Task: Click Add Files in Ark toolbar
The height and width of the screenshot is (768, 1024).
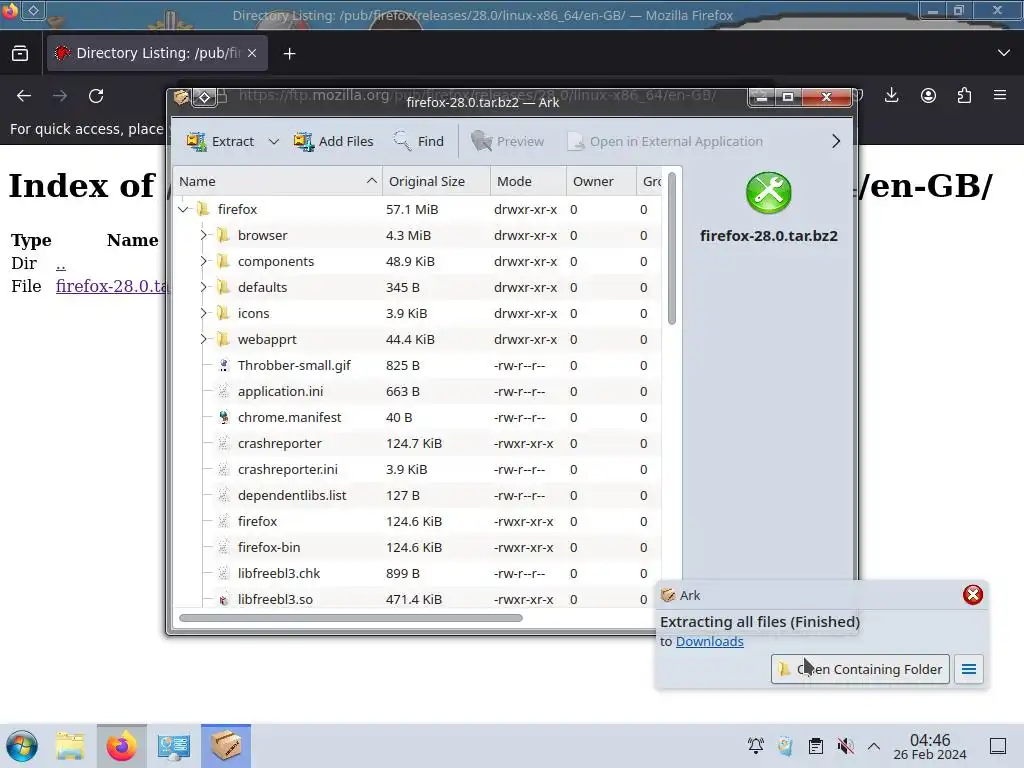Action: coord(333,141)
